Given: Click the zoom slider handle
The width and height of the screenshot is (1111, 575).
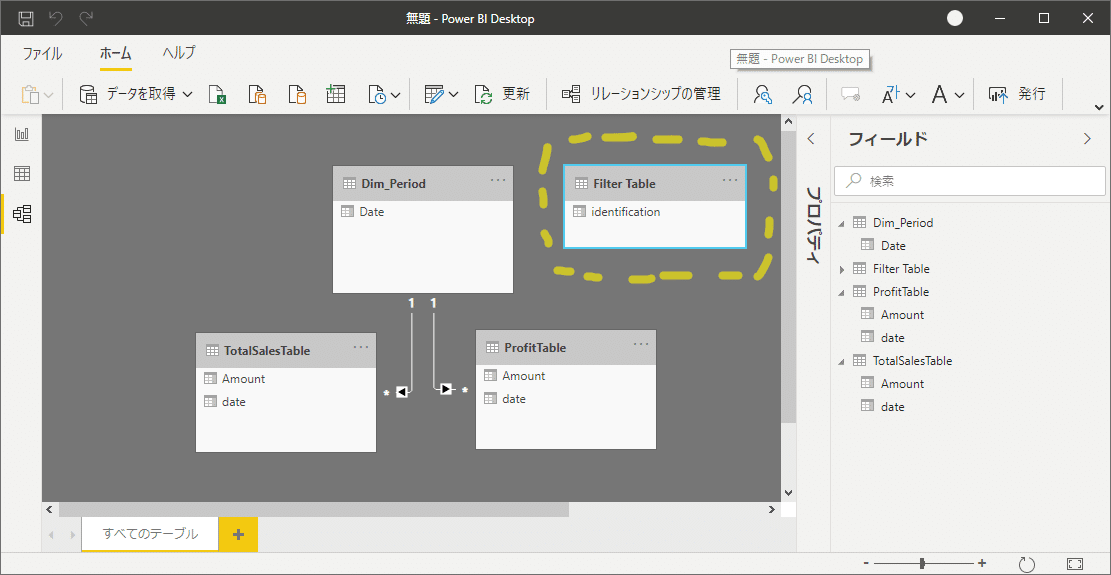Looking at the screenshot, I should 922,563.
